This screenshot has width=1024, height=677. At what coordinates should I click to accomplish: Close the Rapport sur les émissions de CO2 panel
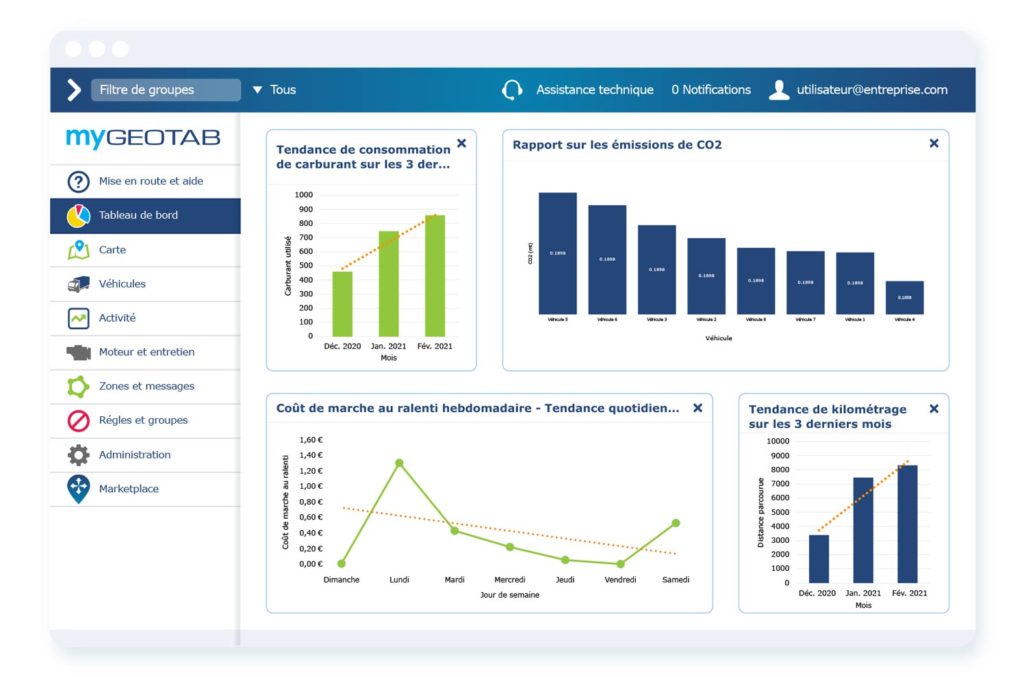click(x=934, y=144)
